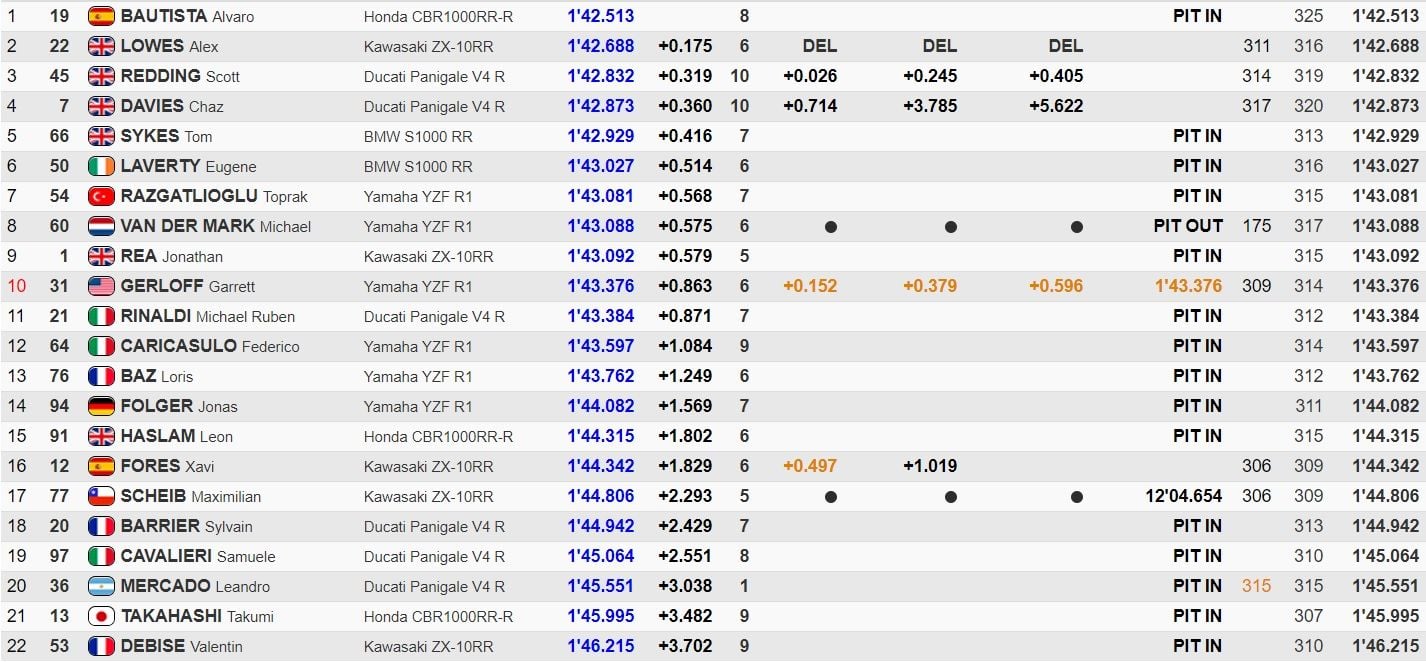The width and height of the screenshot is (1426, 662).
Task: Click the speed value 175
Action: tap(1257, 226)
